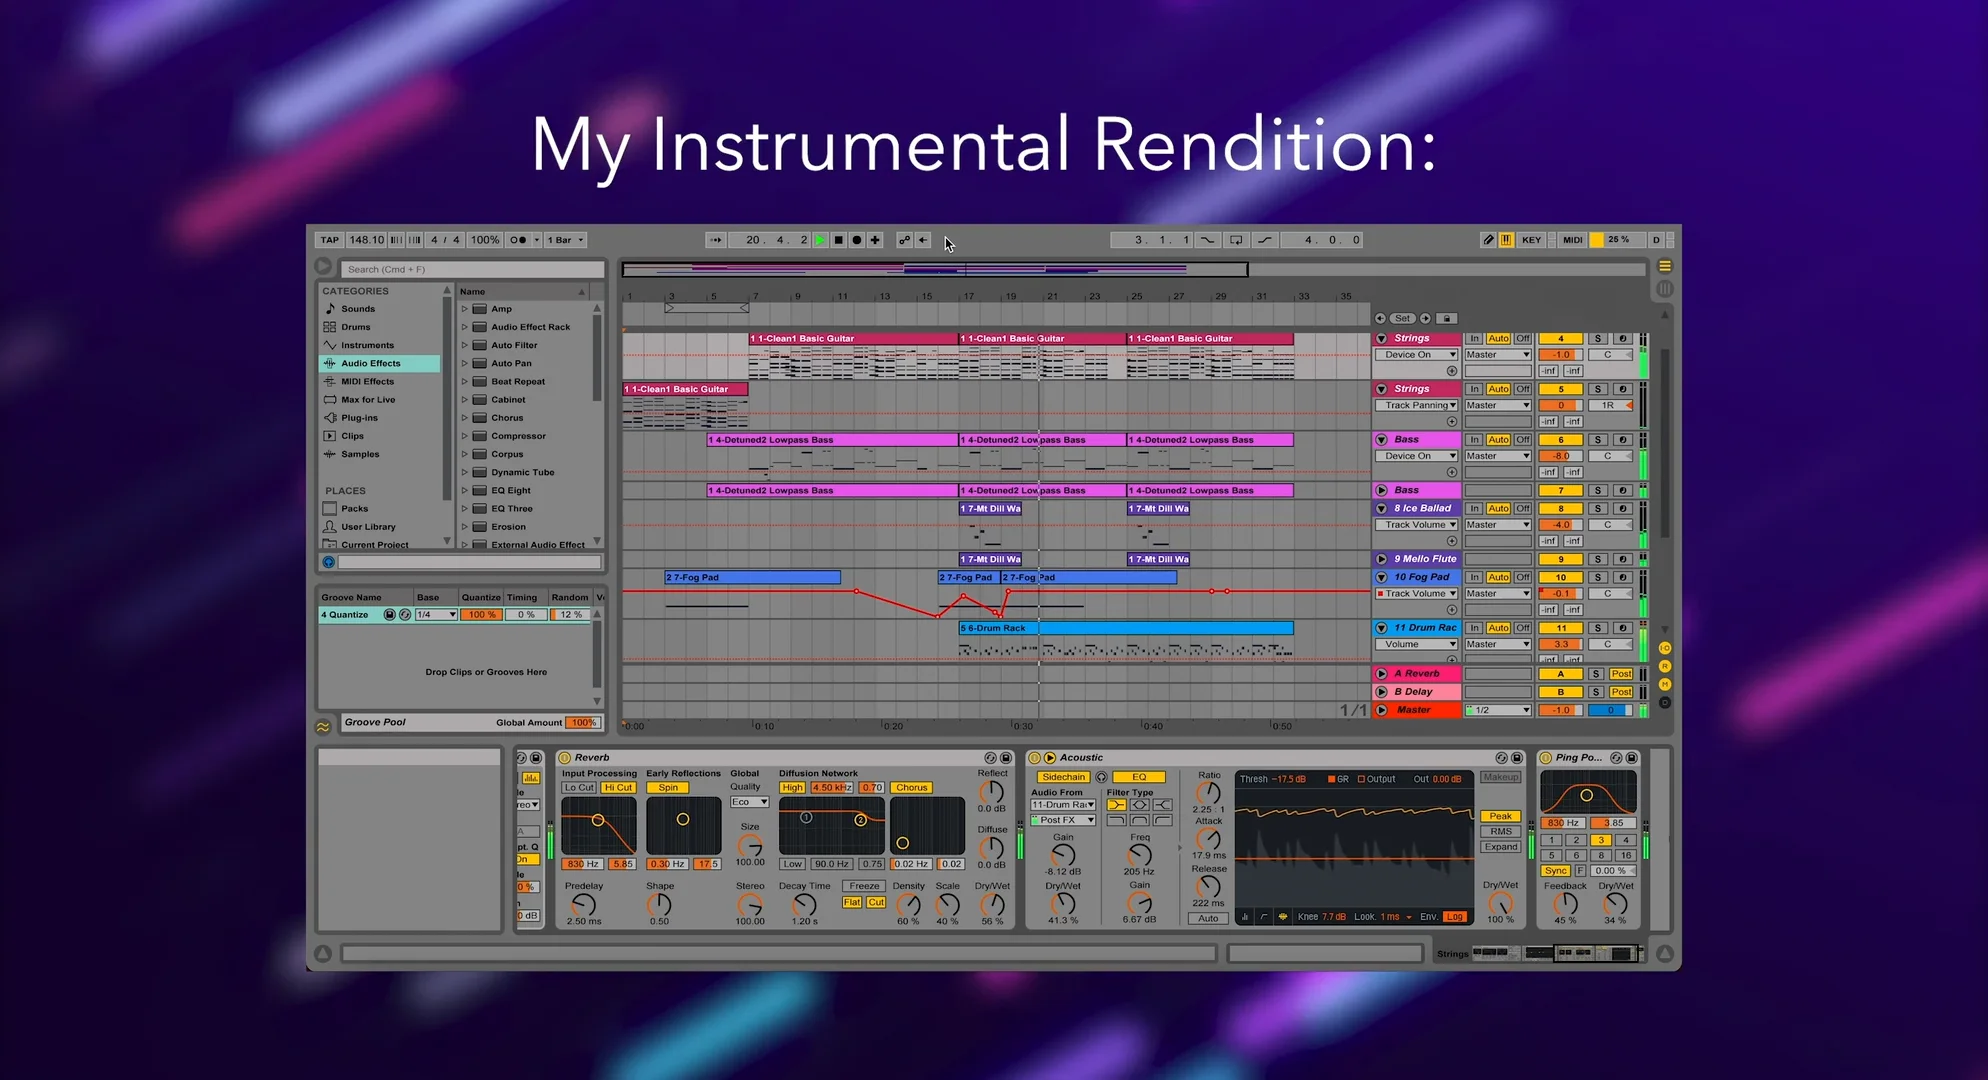Click the TAP tempo button
Viewport: 1988px width, 1080px height.
(330, 240)
